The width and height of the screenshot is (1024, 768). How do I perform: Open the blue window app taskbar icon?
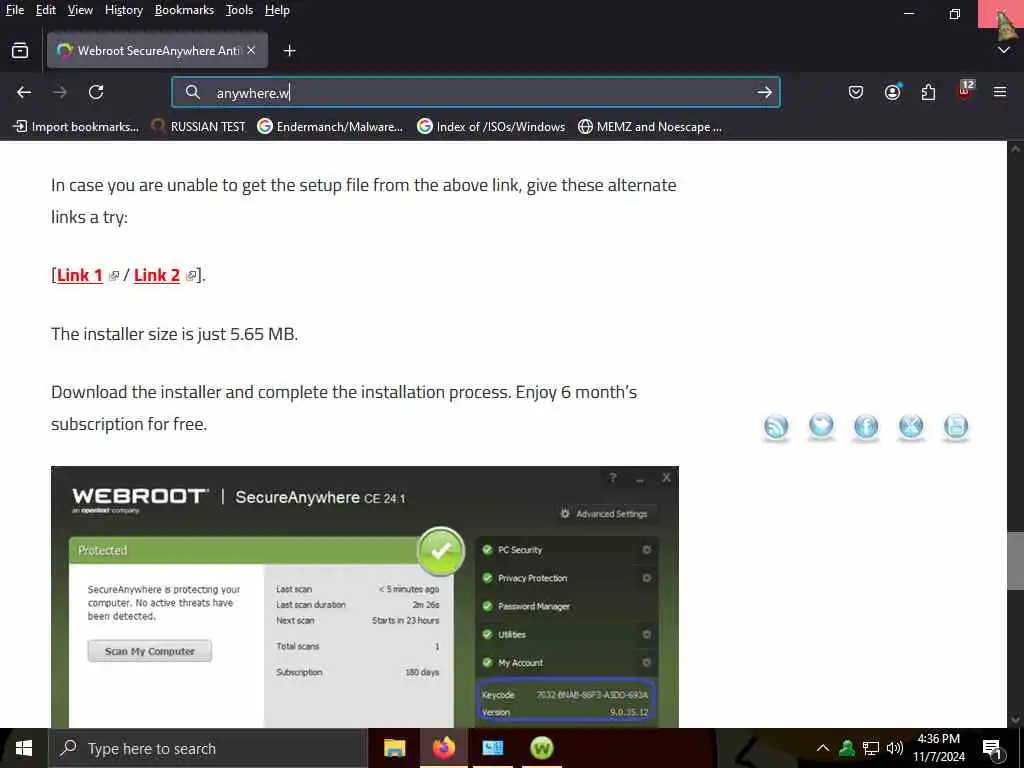492,748
